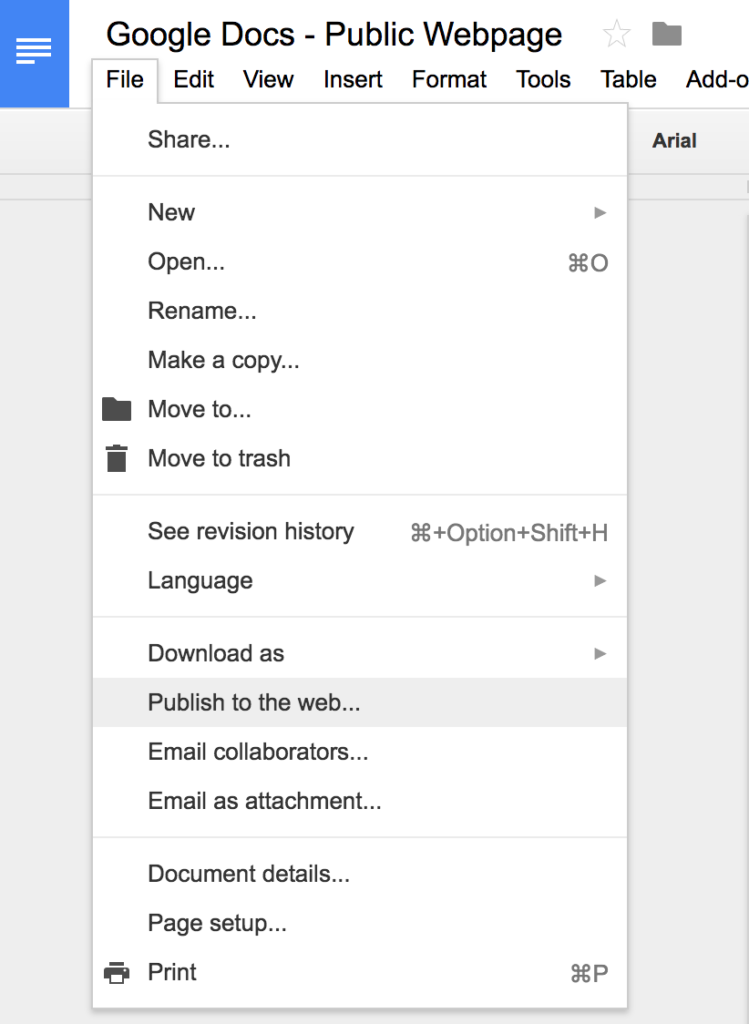Image resolution: width=749 pixels, height=1024 pixels.
Task: Expand the New submenu arrow
Action: point(600,212)
